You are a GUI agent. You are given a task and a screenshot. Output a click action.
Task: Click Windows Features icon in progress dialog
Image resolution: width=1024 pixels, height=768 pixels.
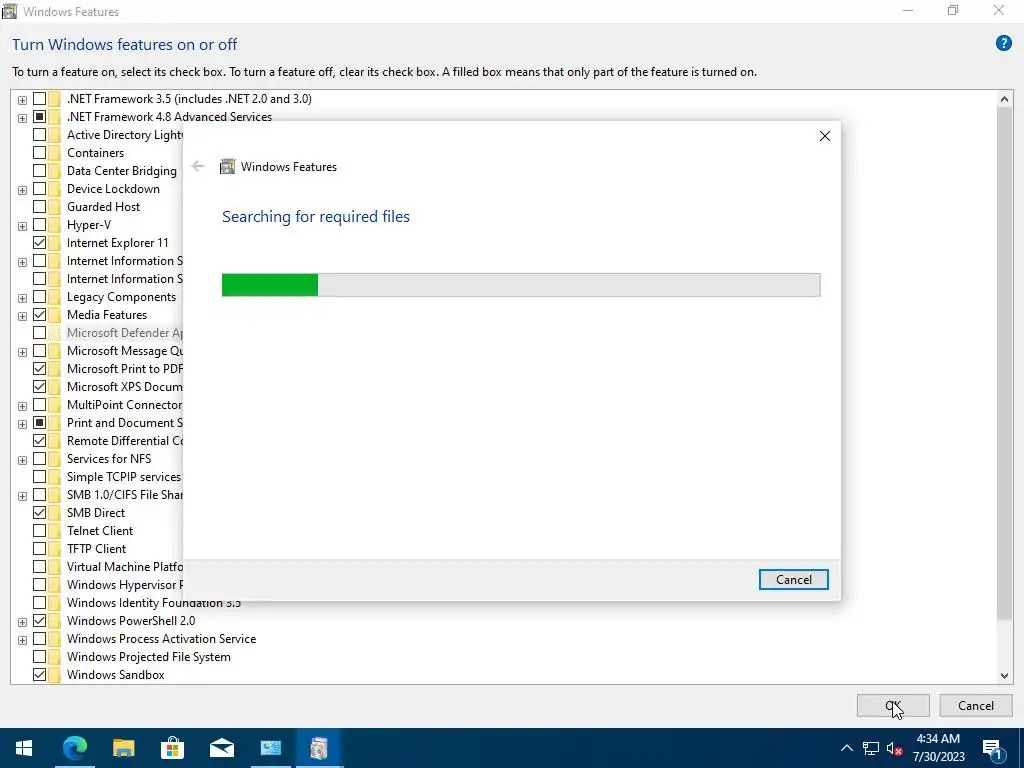(x=227, y=167)
